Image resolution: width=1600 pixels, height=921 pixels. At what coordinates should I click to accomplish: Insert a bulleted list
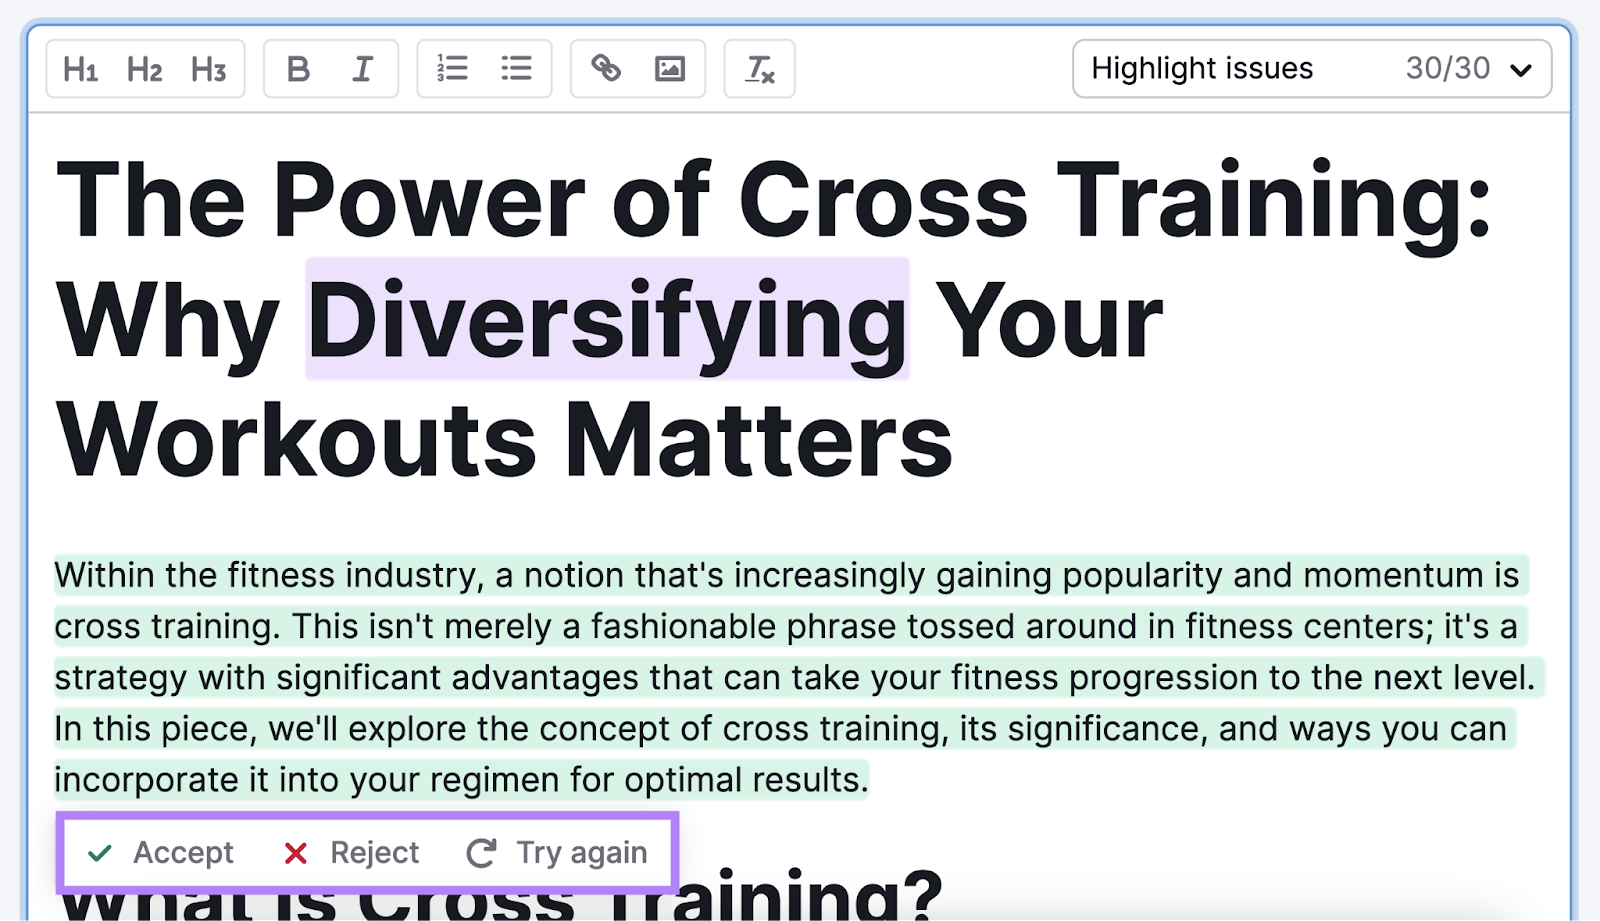click(x=516, y=69)
